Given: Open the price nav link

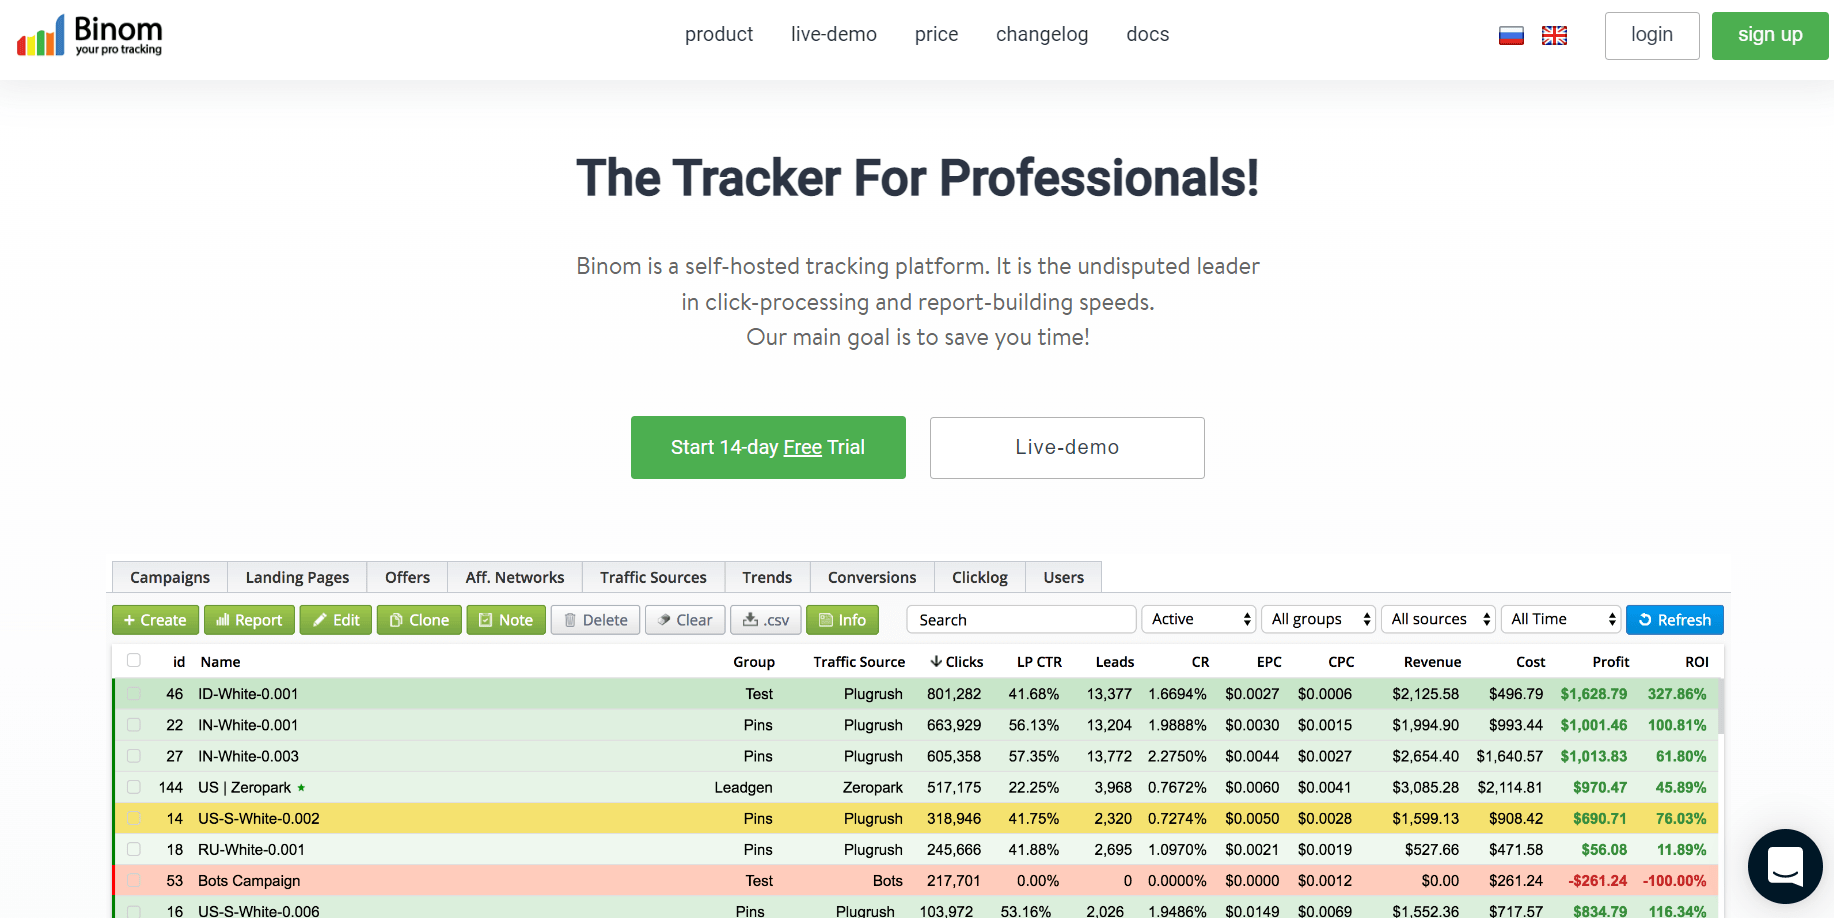Looking at the screenshot, I should tap(936, 34).
